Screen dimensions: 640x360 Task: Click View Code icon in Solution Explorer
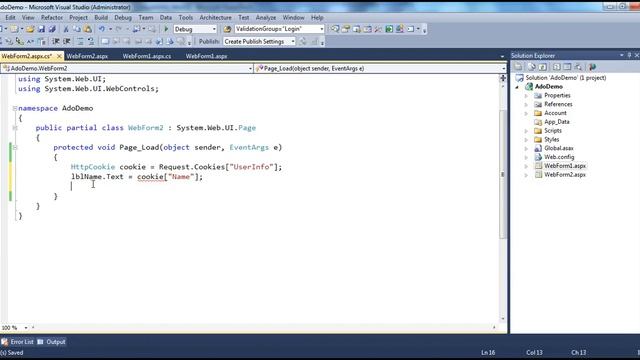[557, 67]
